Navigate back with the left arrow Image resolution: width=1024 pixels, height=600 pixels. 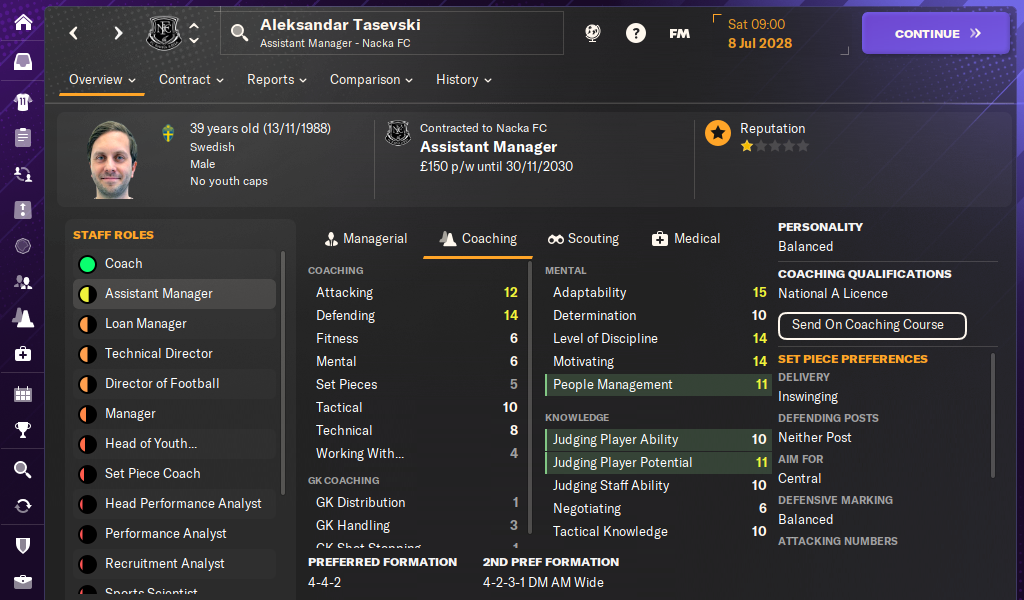(74, 33)
